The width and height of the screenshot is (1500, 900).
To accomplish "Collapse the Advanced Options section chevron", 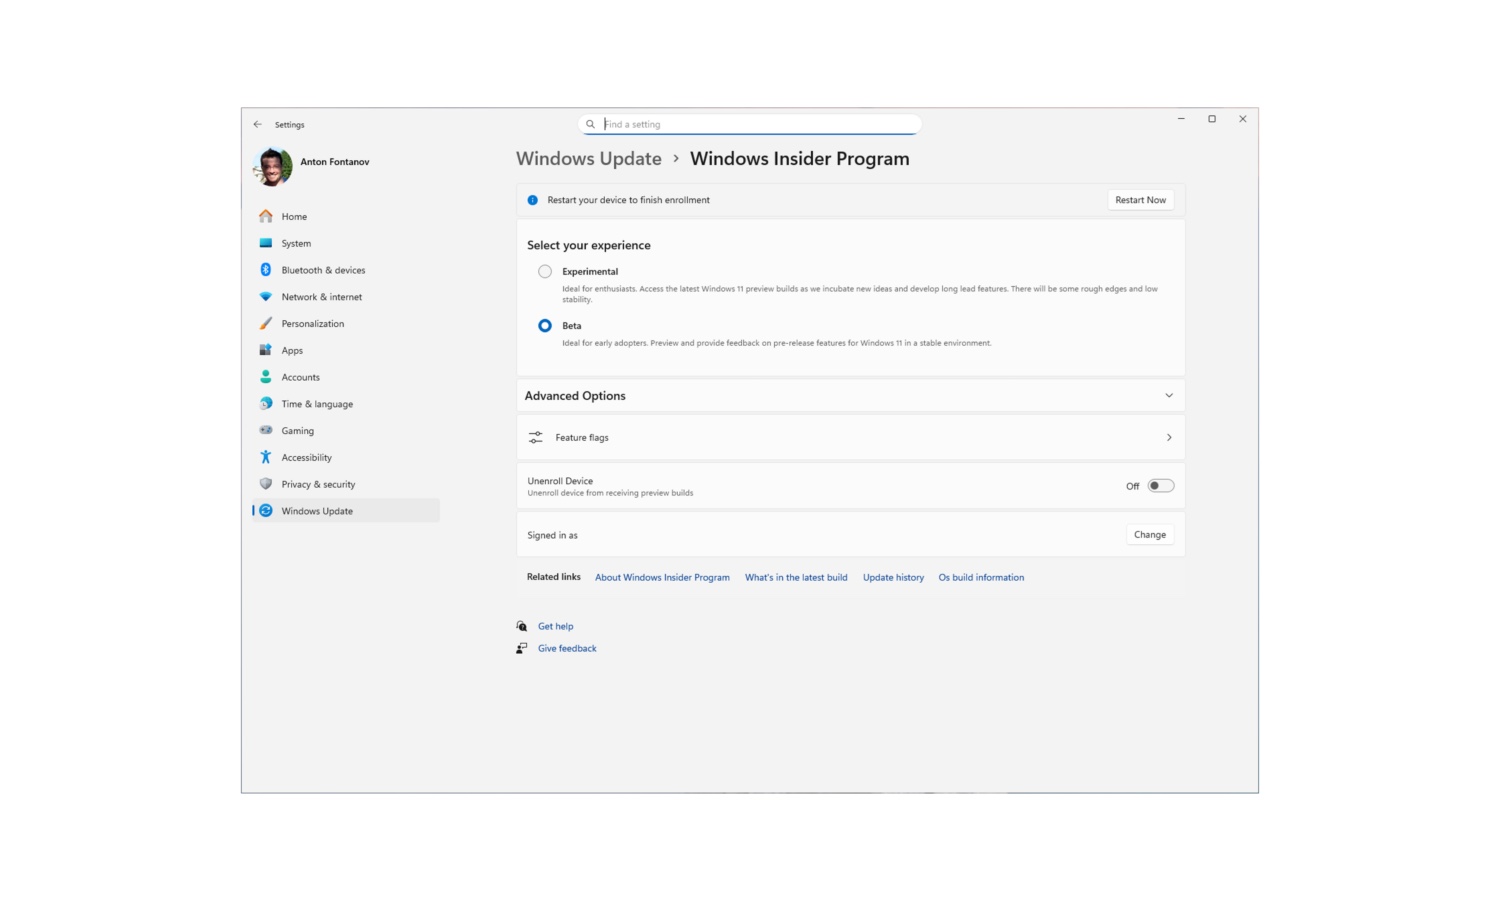I will (x=1168, y=396).
